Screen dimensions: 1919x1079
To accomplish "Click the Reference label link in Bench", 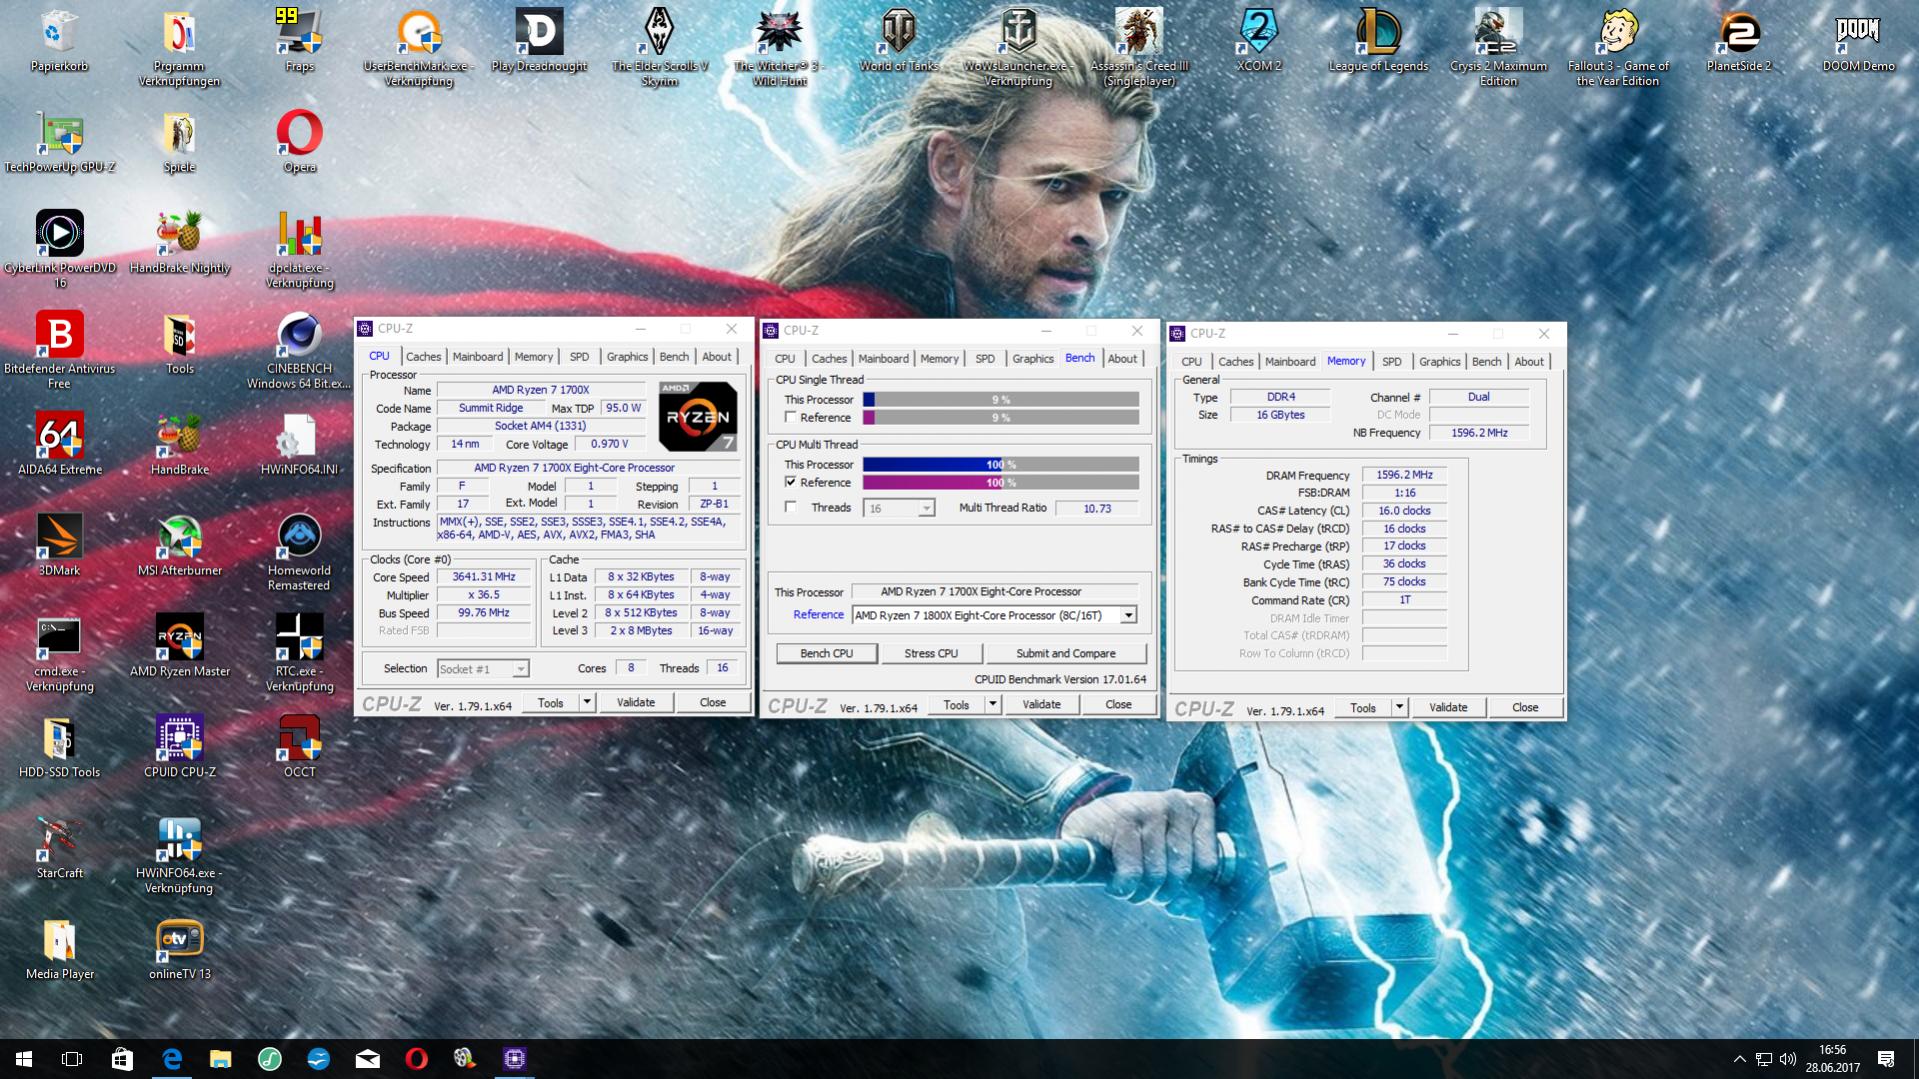I will tap(818, 615).
